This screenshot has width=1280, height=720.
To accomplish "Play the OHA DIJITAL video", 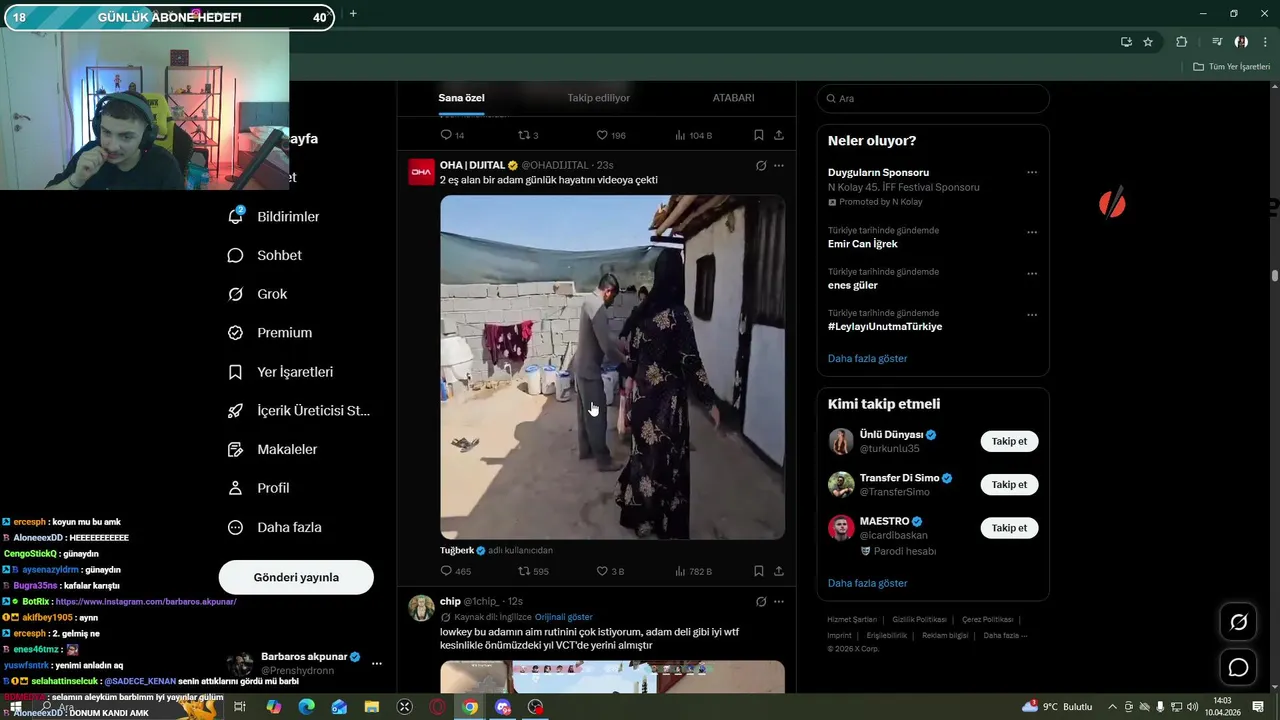I will [612, 367].
